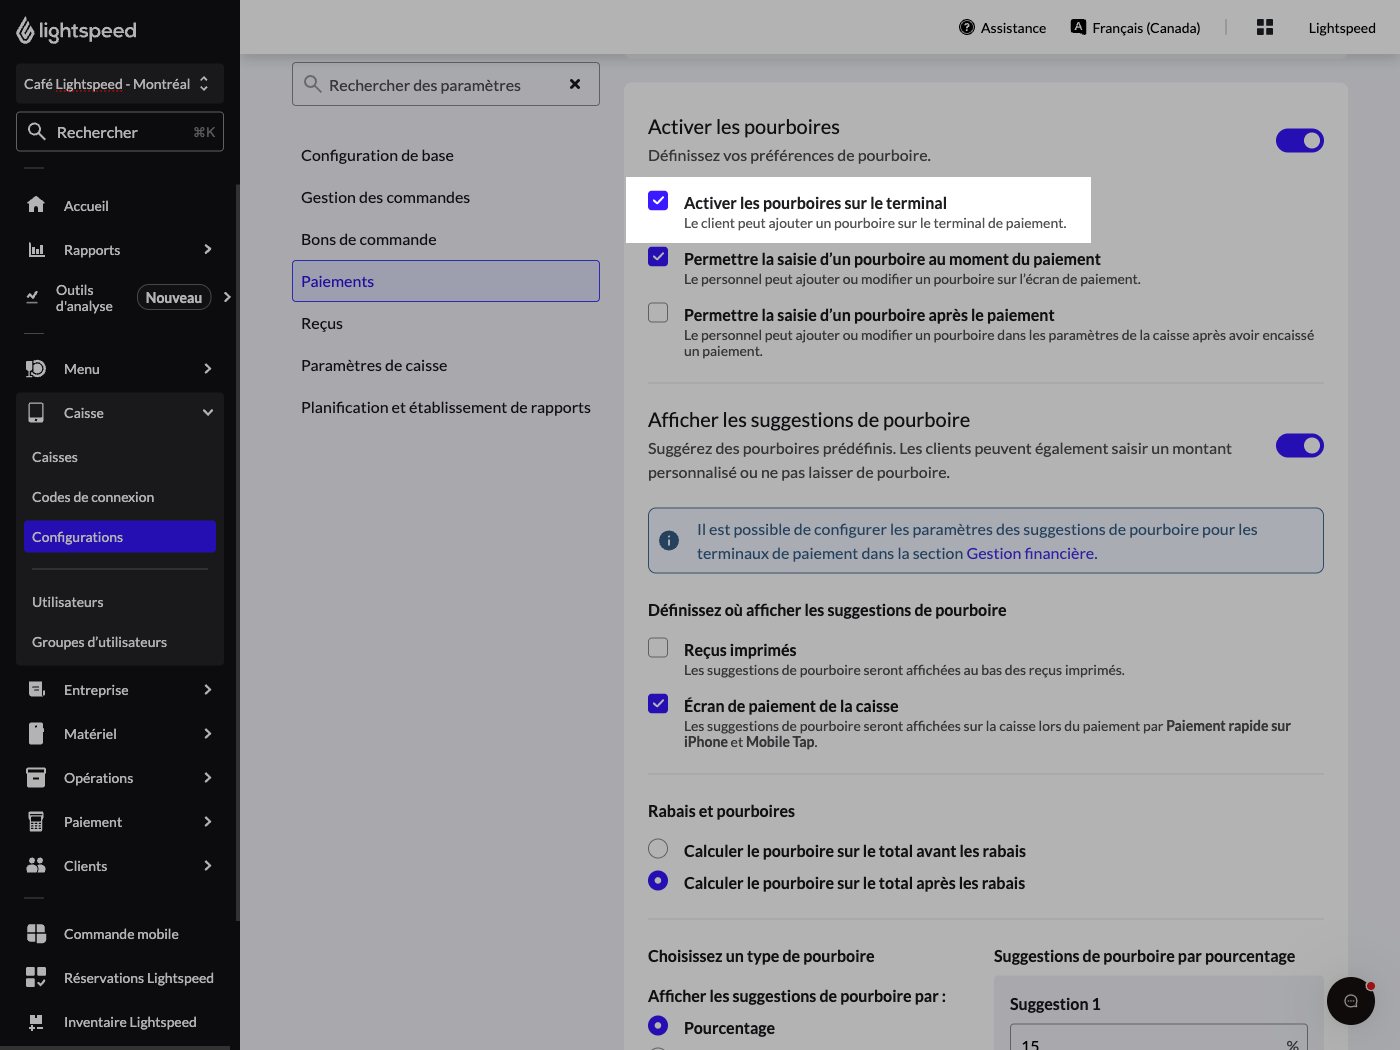This screenshot has width=1400, height=1050.
Task: Collapse the Caisse section chevron
Action: click(x=208, y=413)
